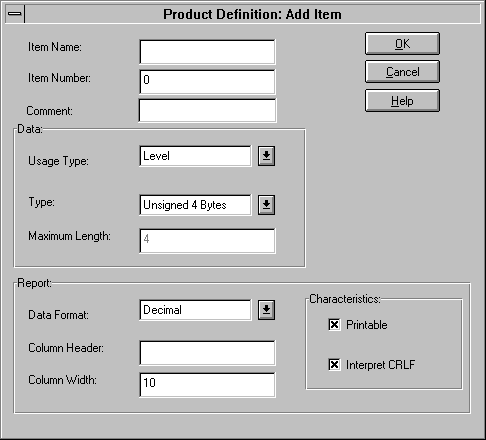Viewport: 486px width, 440px height.
Task: Click the Printable checkbox label text
Action: [x=367, y=325]
